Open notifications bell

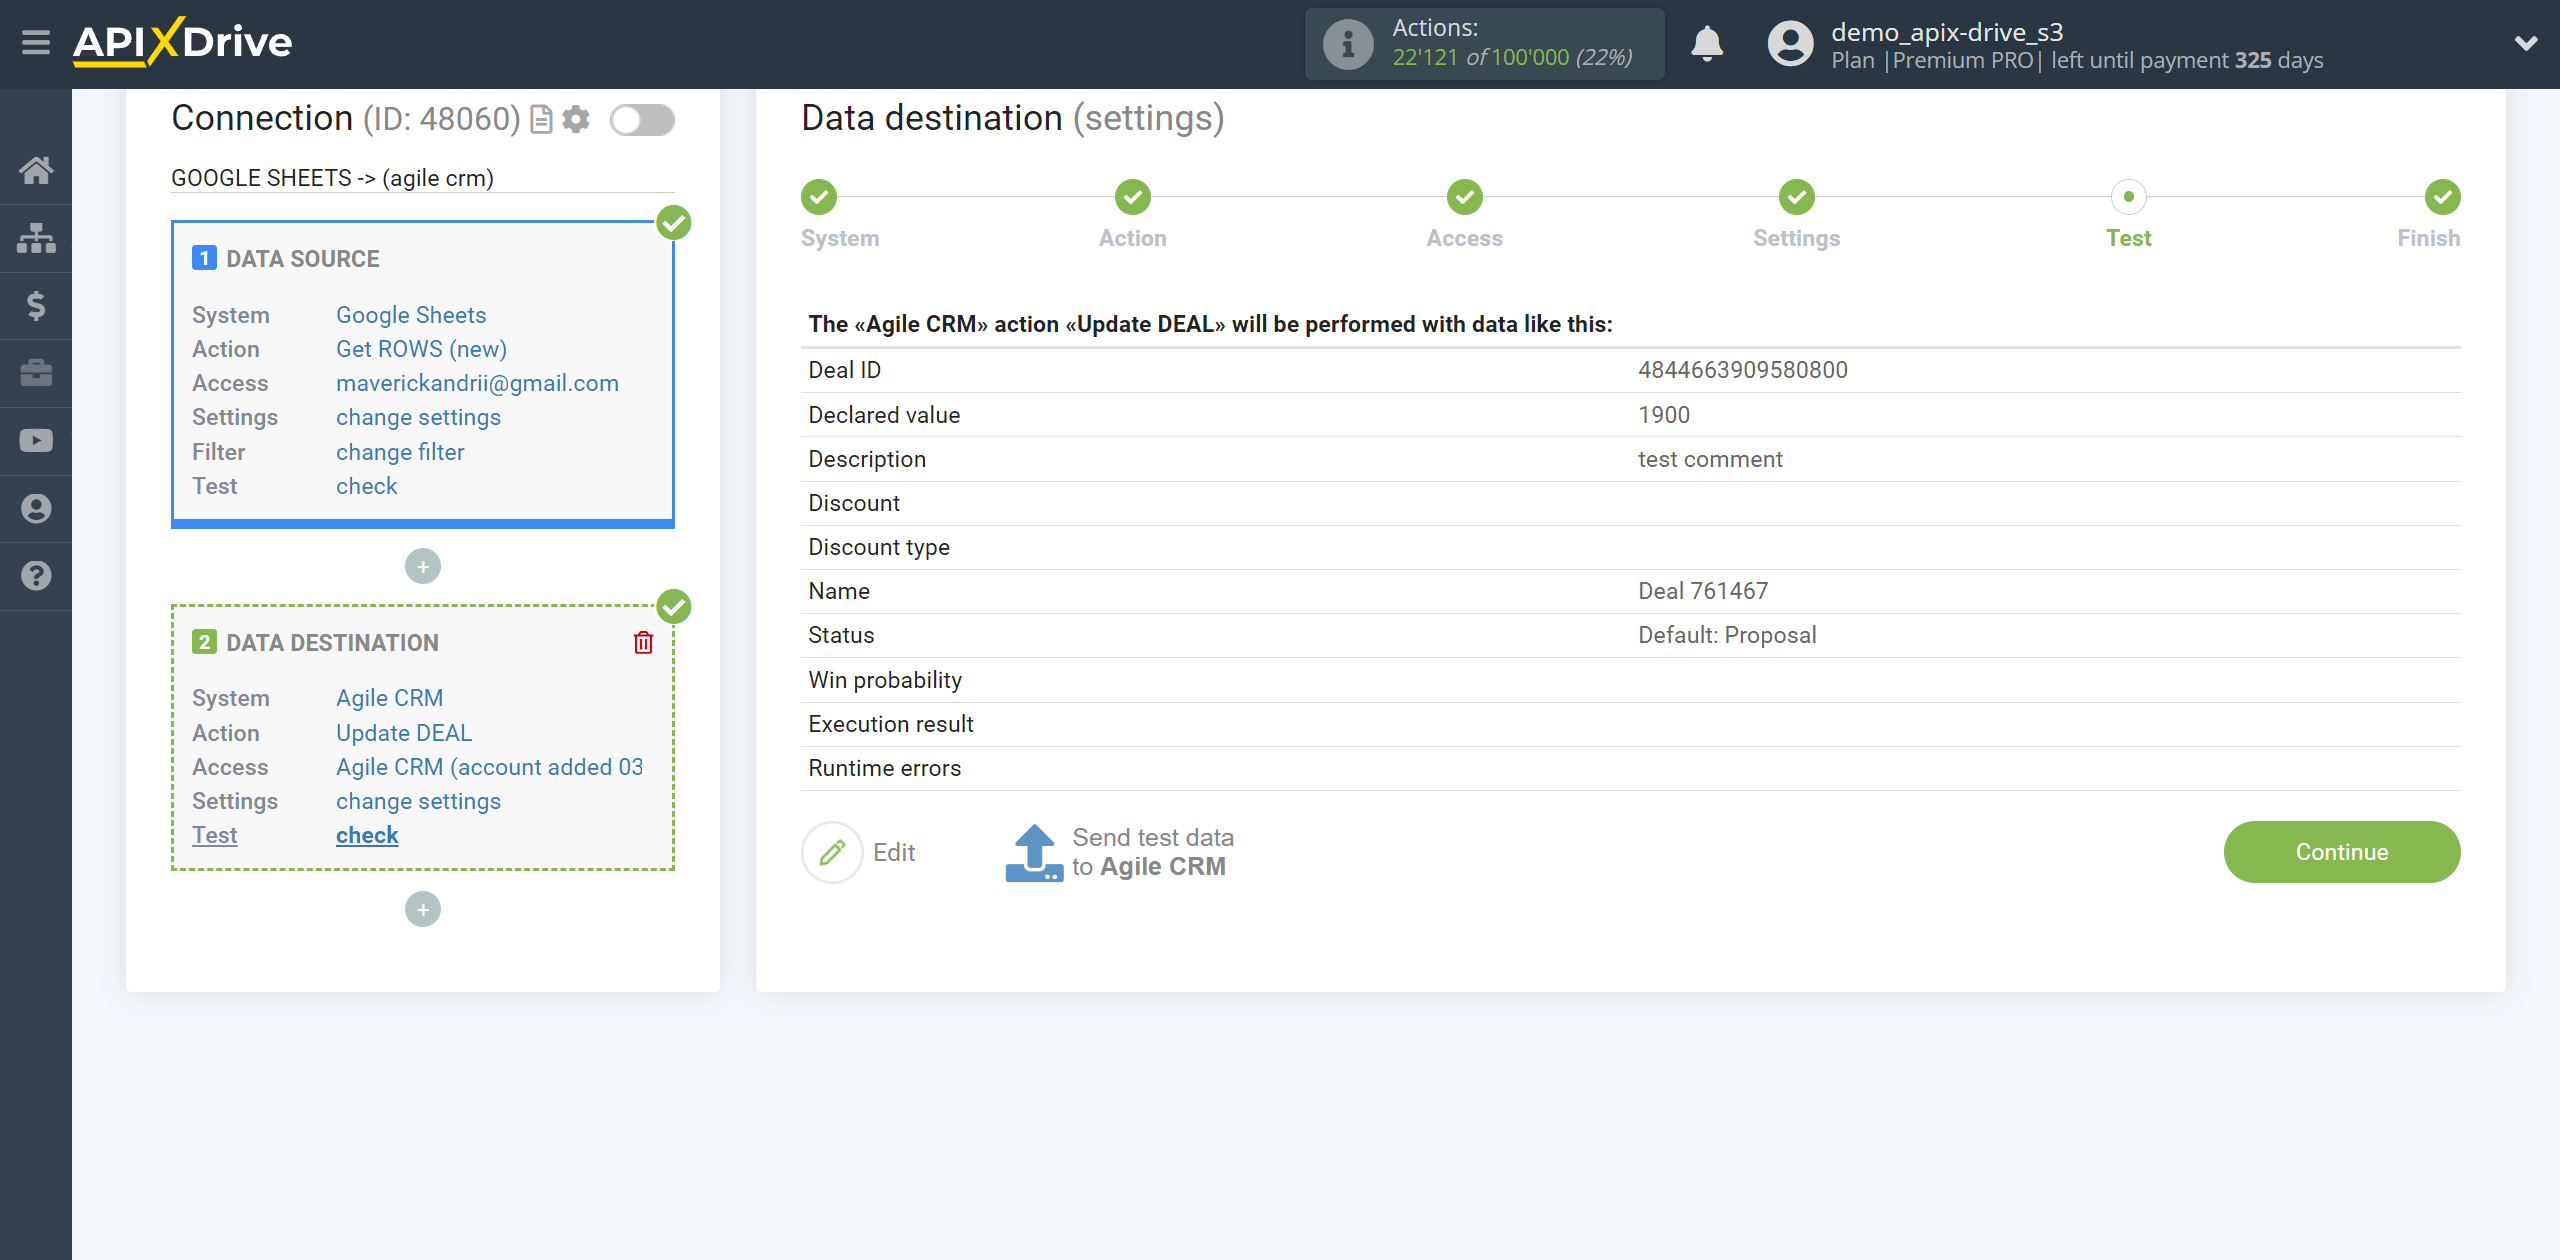(1707, 44)
